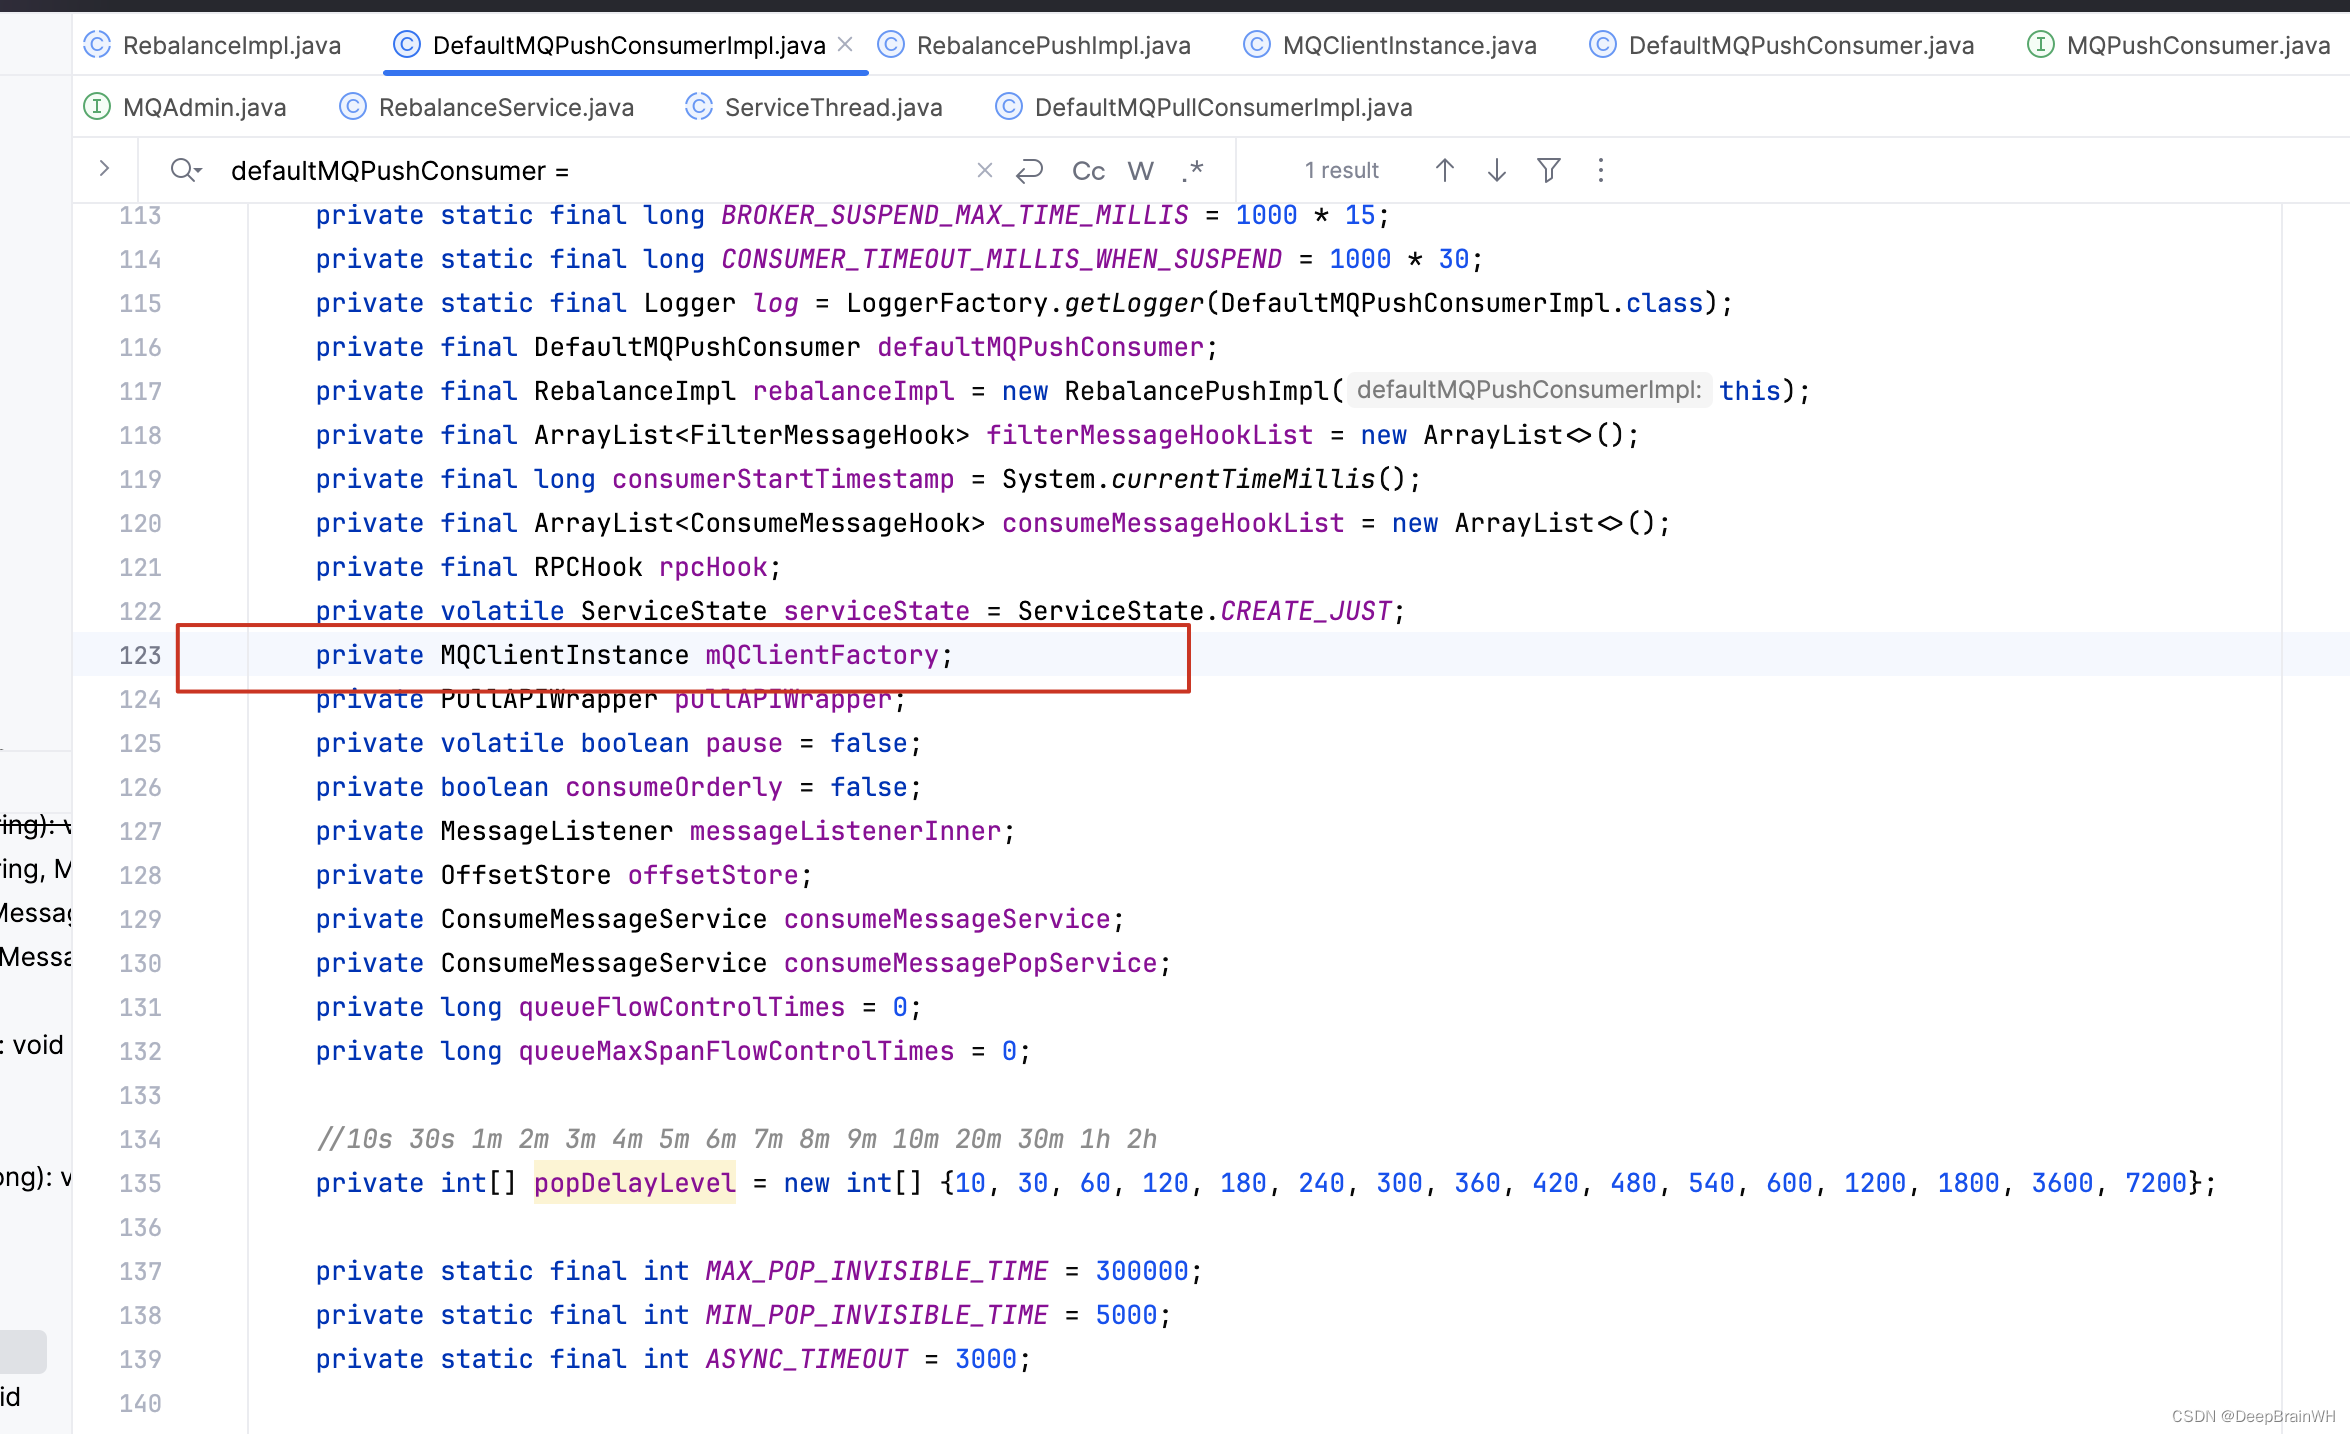Viewport: 2350px width, 1434px height.
Task: Click line number 123 in gutter
Action: point(140,655)
